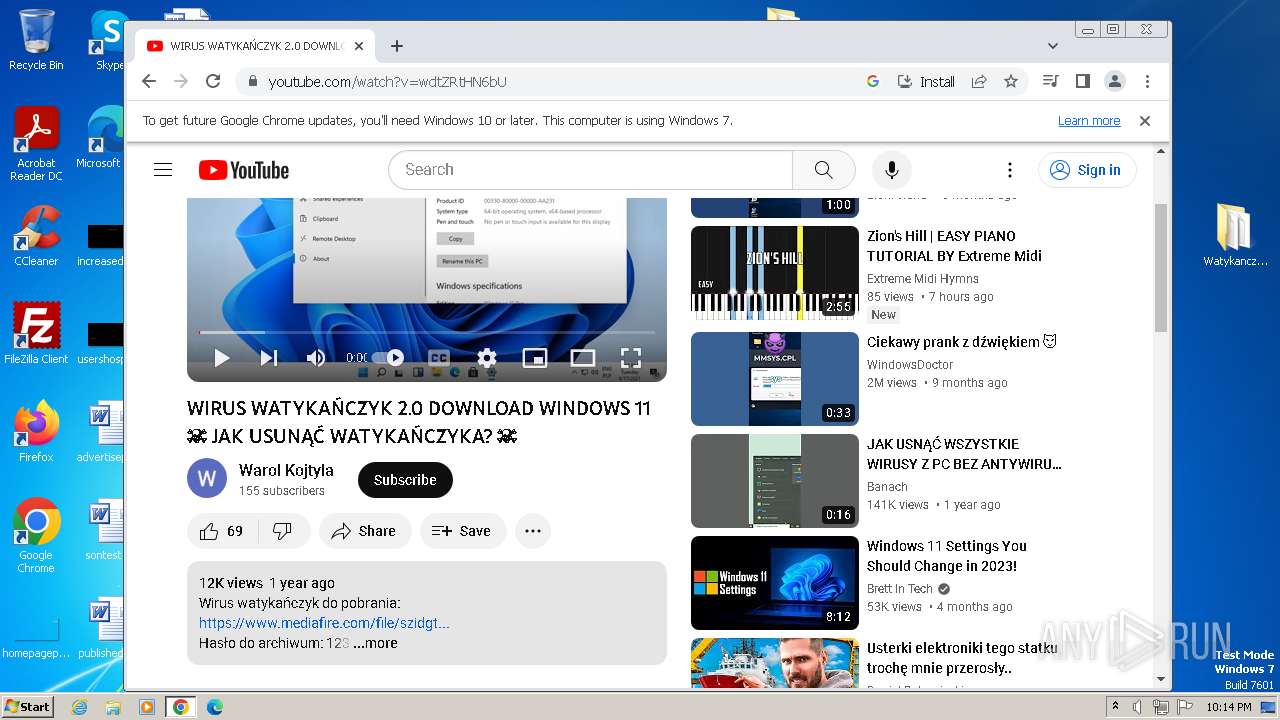Click the address bar URL
This screenshot has width=1280, height=720.
[x=388, y=82]
